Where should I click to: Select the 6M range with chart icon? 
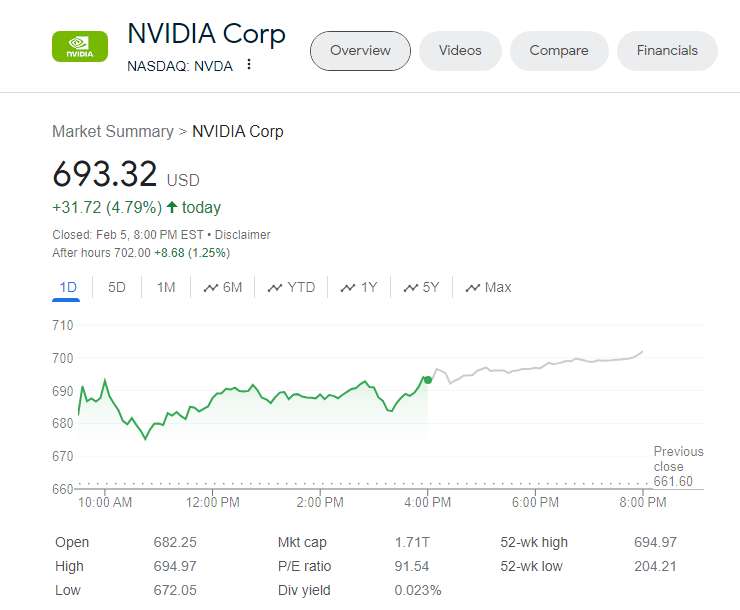click(x=222, y=287)
